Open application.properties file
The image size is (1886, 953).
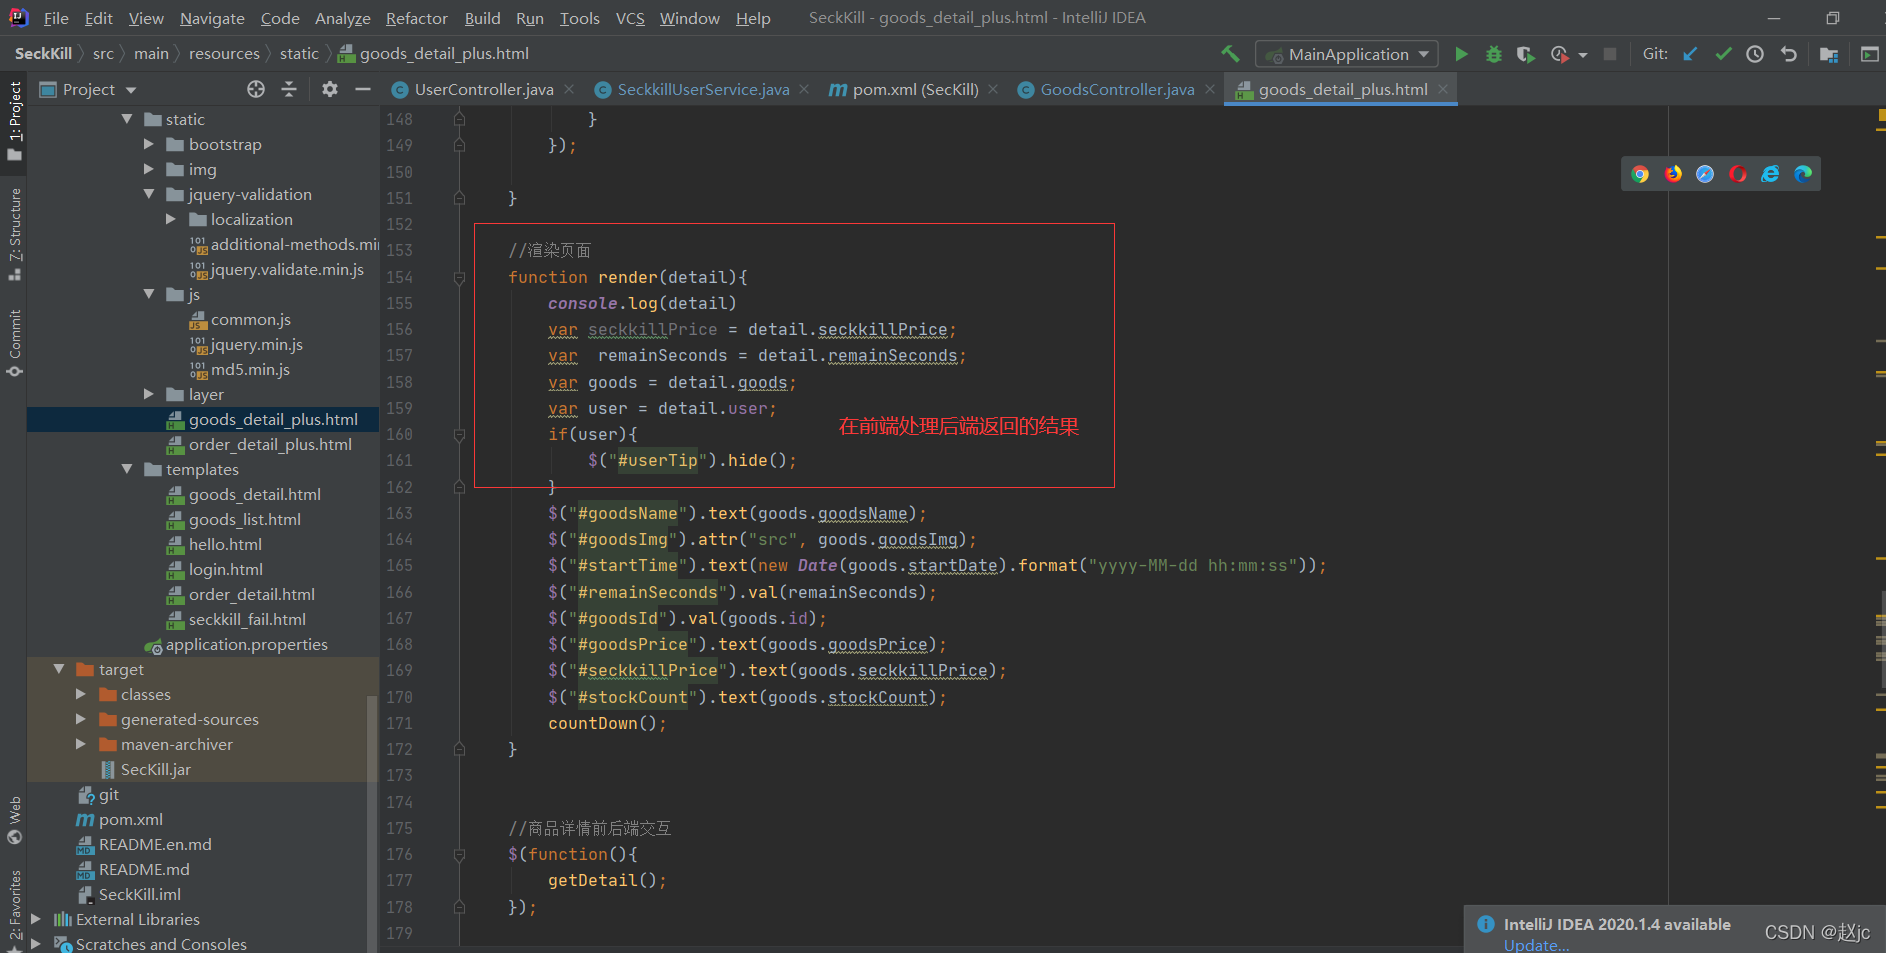click(x=246, y=644)
